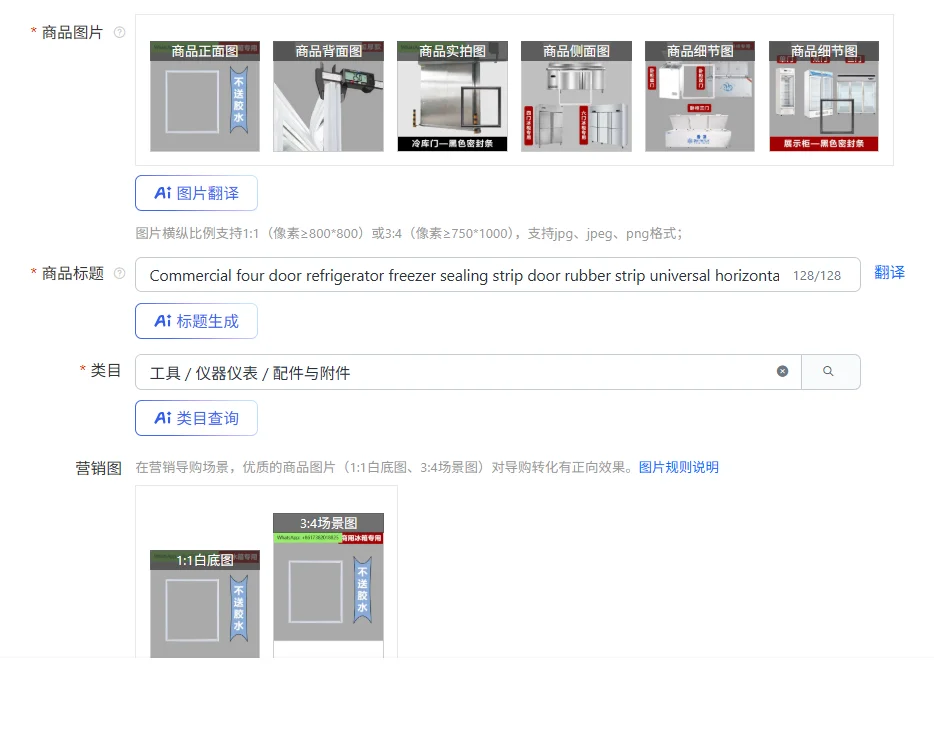Click the 128/128 character counter

tap(817, 276)
